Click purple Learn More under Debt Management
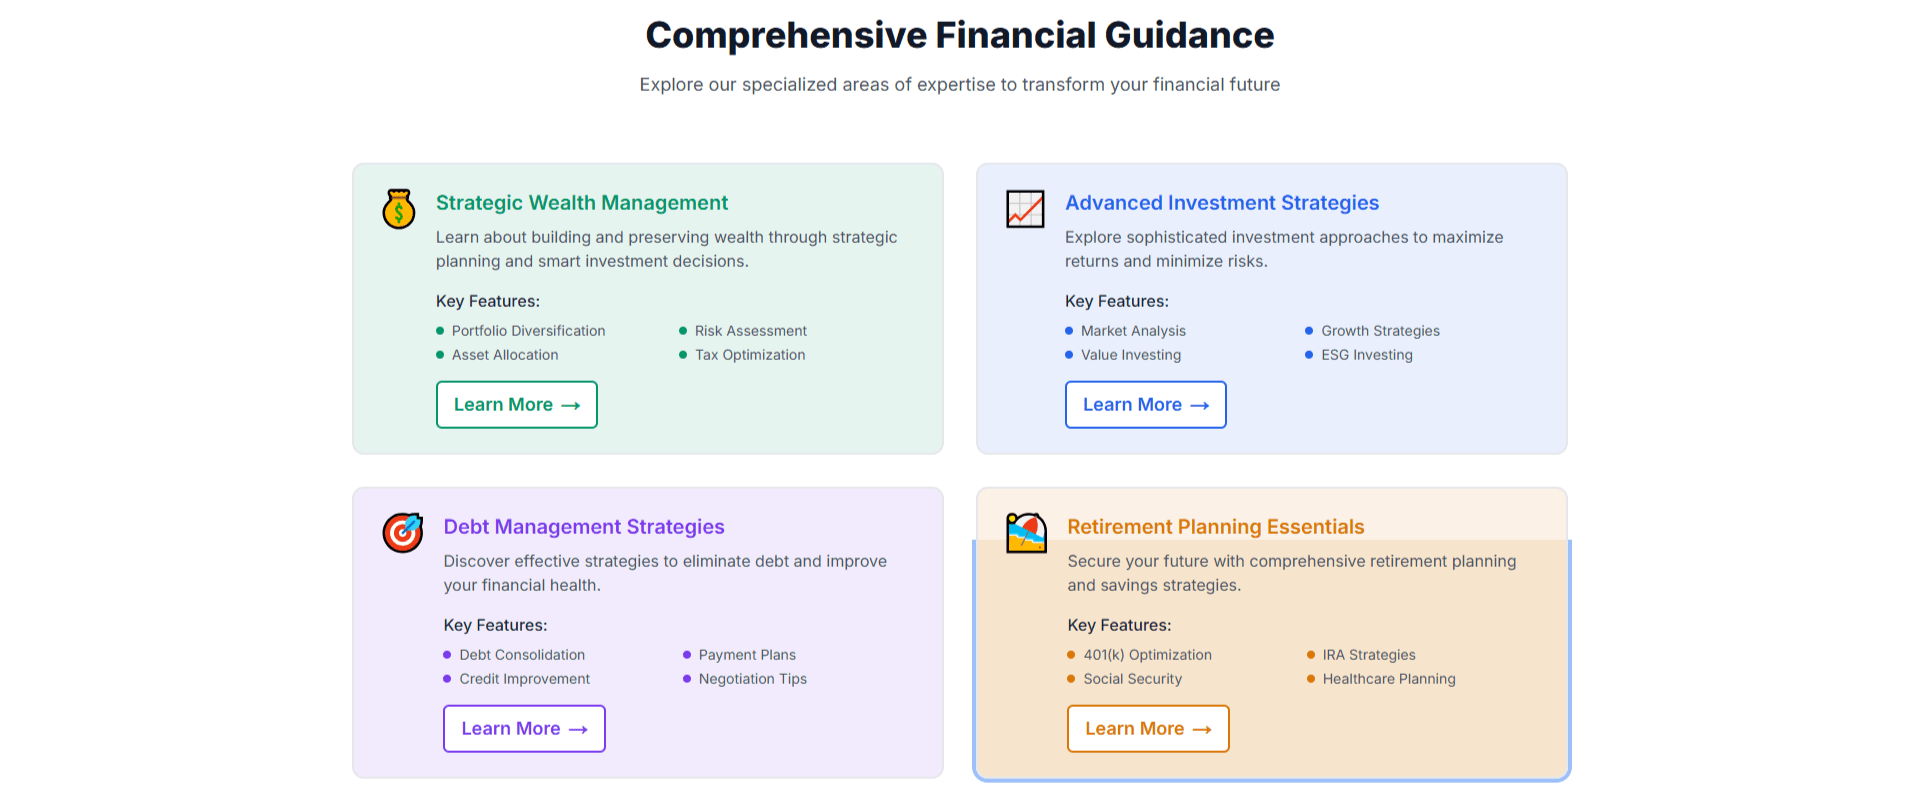This screenshot has height=795, width=1920. coord(524,729)
